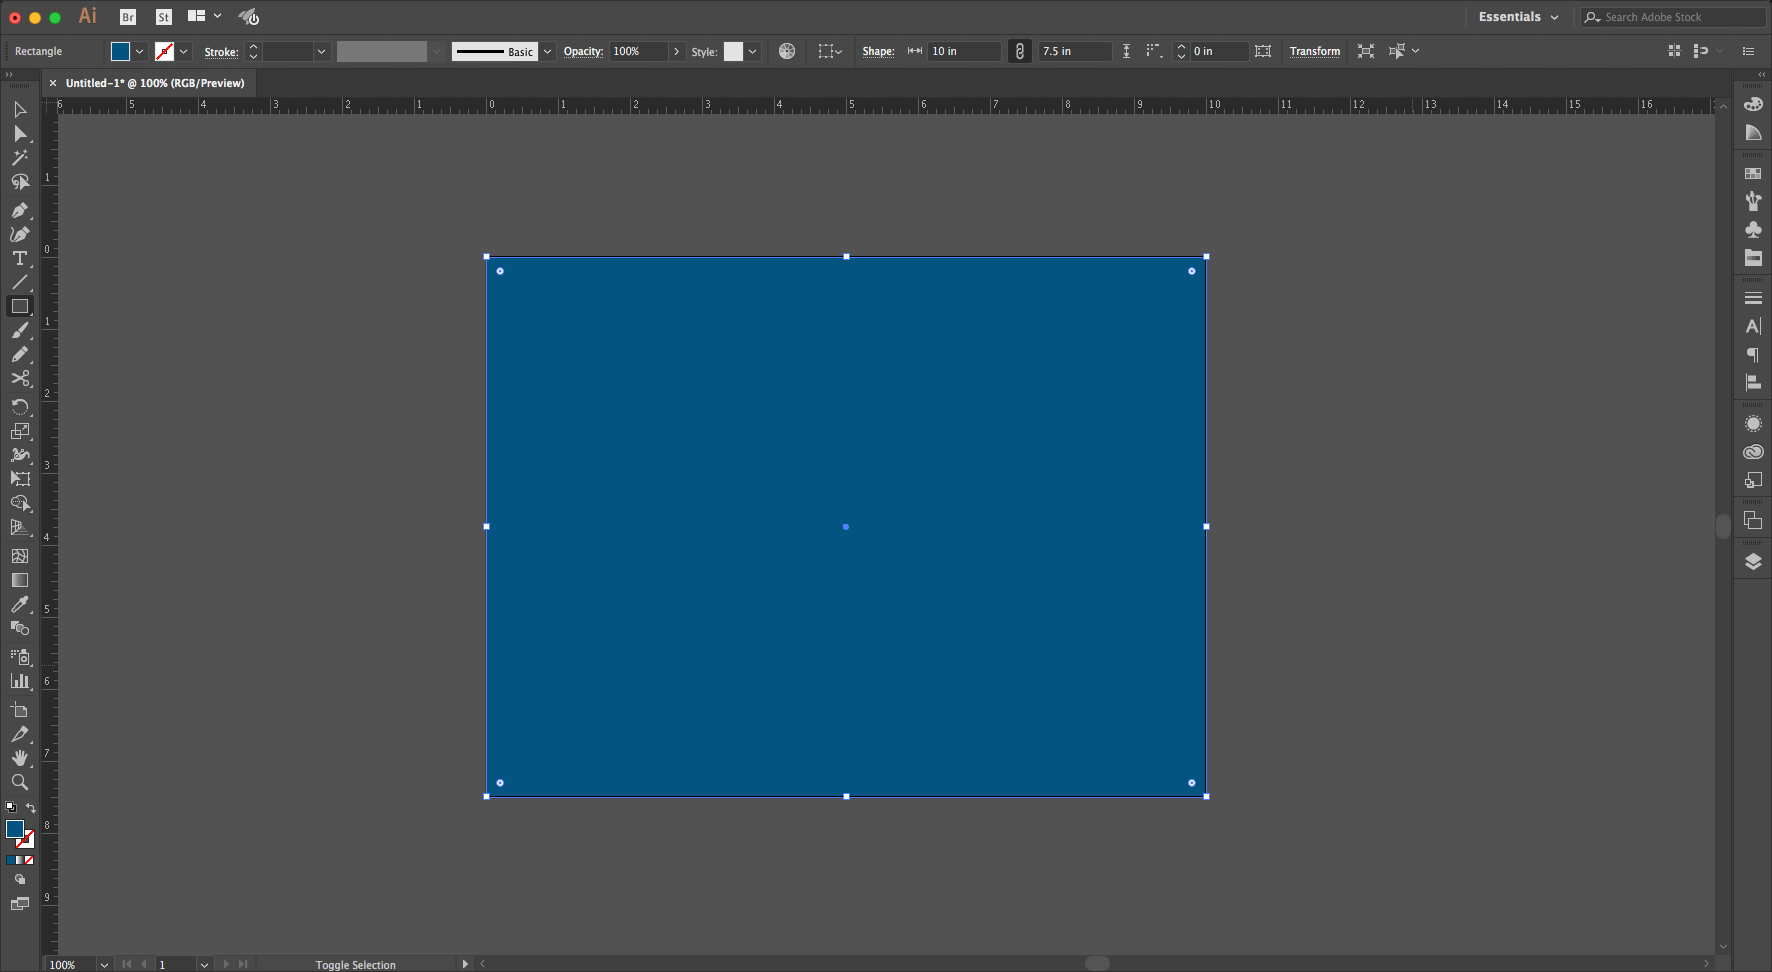Activate the Zoom tool
Image resolution: width=1772 pixels, height=972 pixels.
19,782
